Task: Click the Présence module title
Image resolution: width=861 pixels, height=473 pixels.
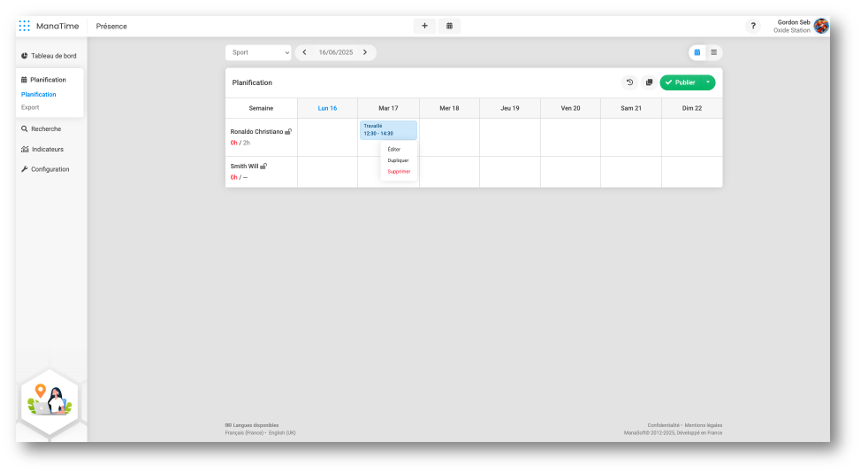Action: [111, 26]
